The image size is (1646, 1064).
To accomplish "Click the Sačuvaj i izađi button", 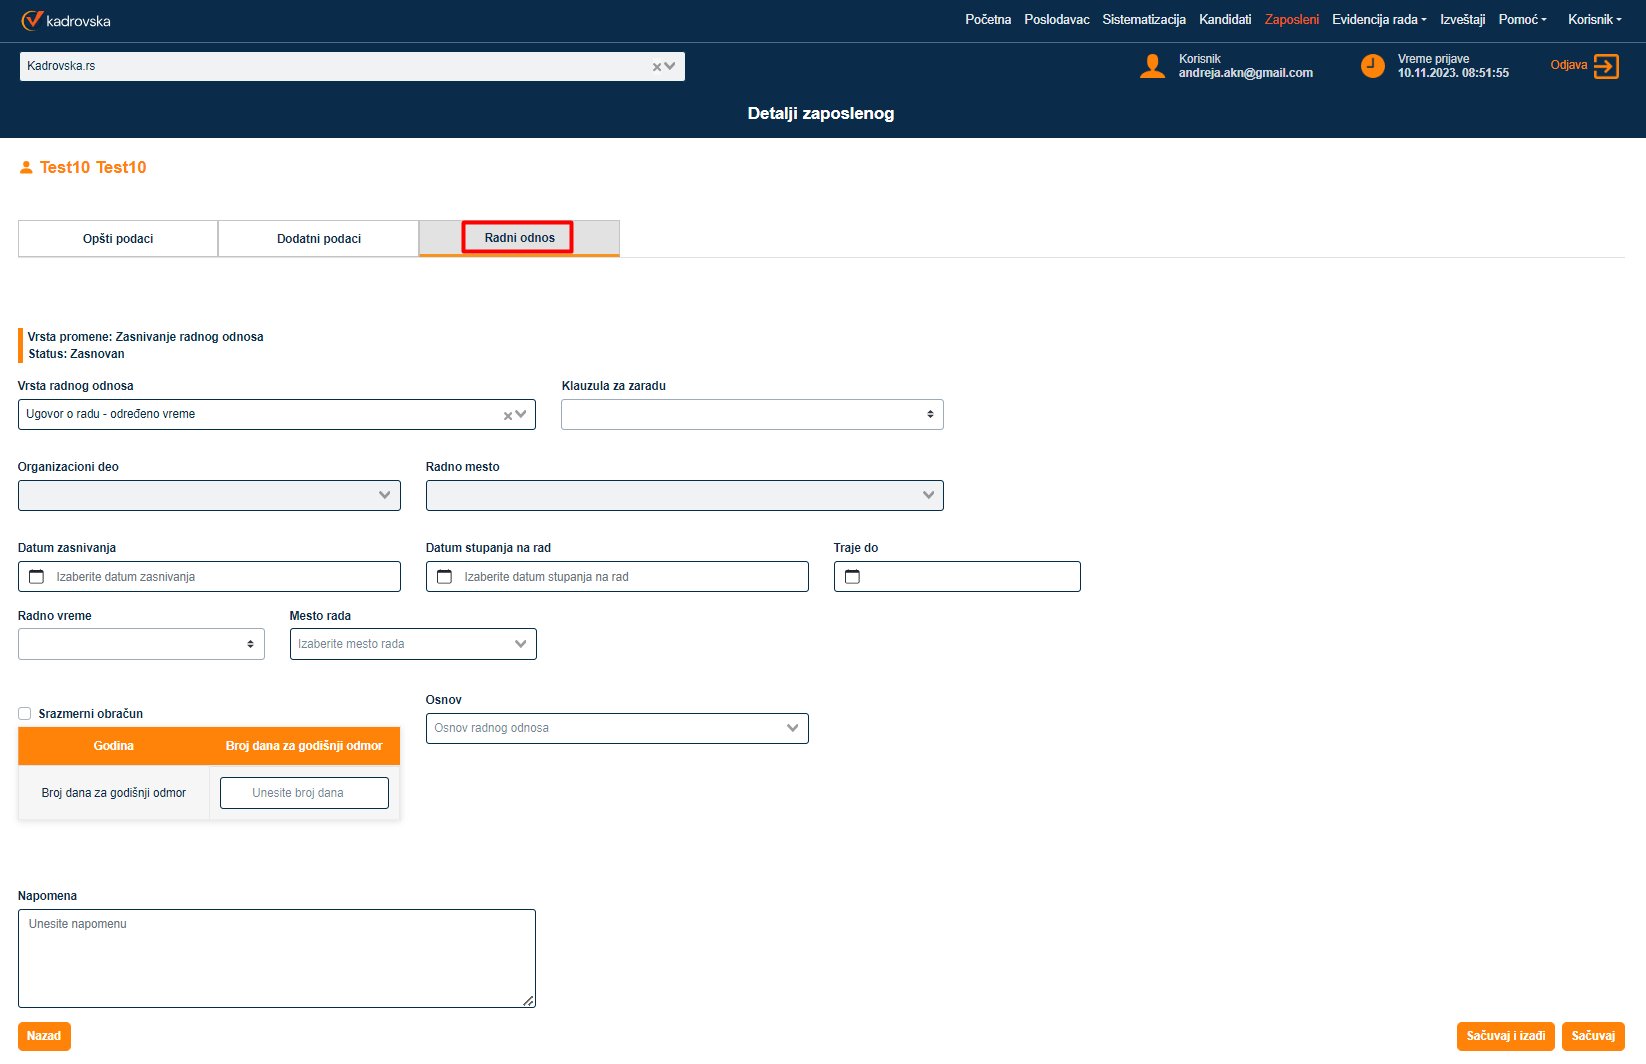I will pos(1505,1036).
